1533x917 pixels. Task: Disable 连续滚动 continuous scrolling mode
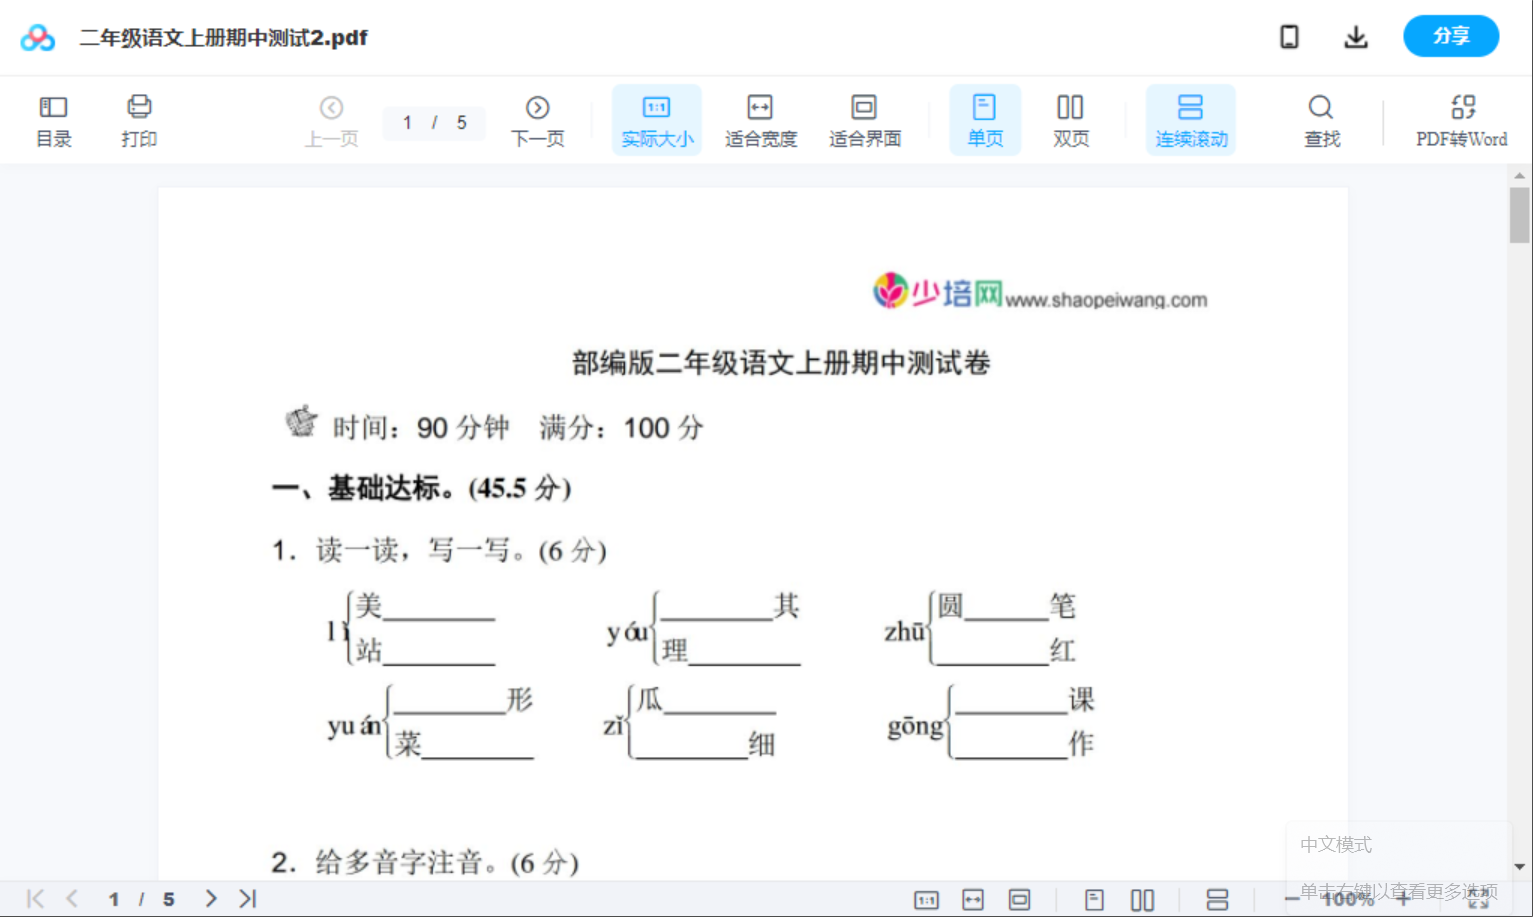click(1191, 119)
